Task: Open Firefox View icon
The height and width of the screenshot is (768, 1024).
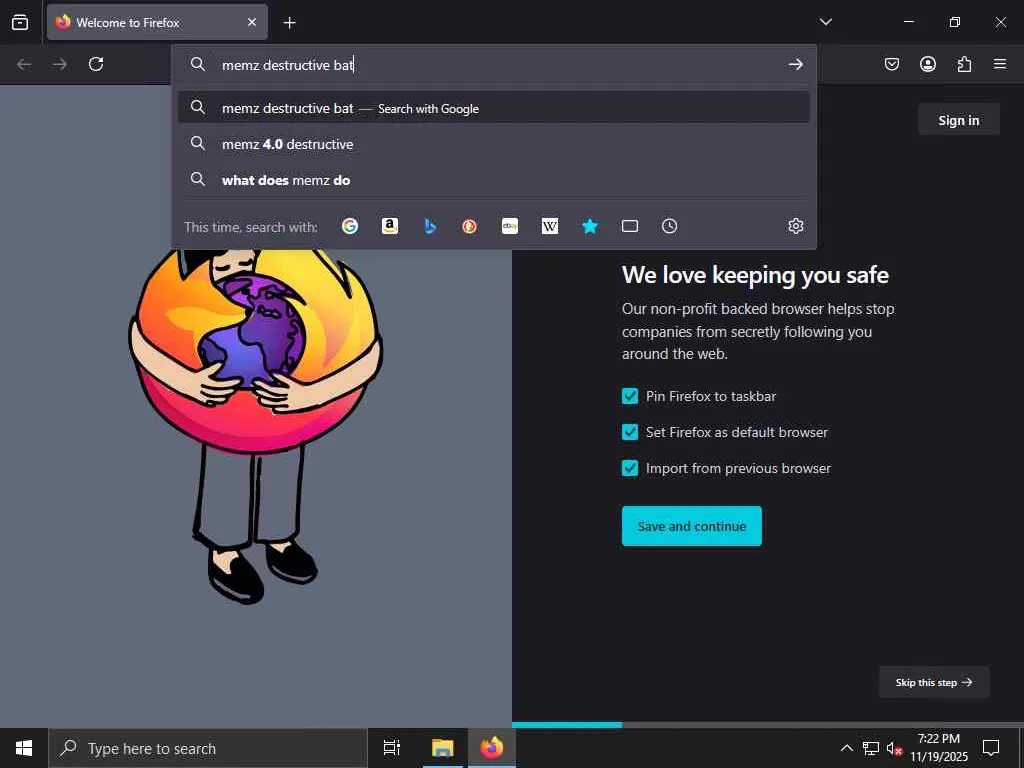Action: (x=20, y=22)
